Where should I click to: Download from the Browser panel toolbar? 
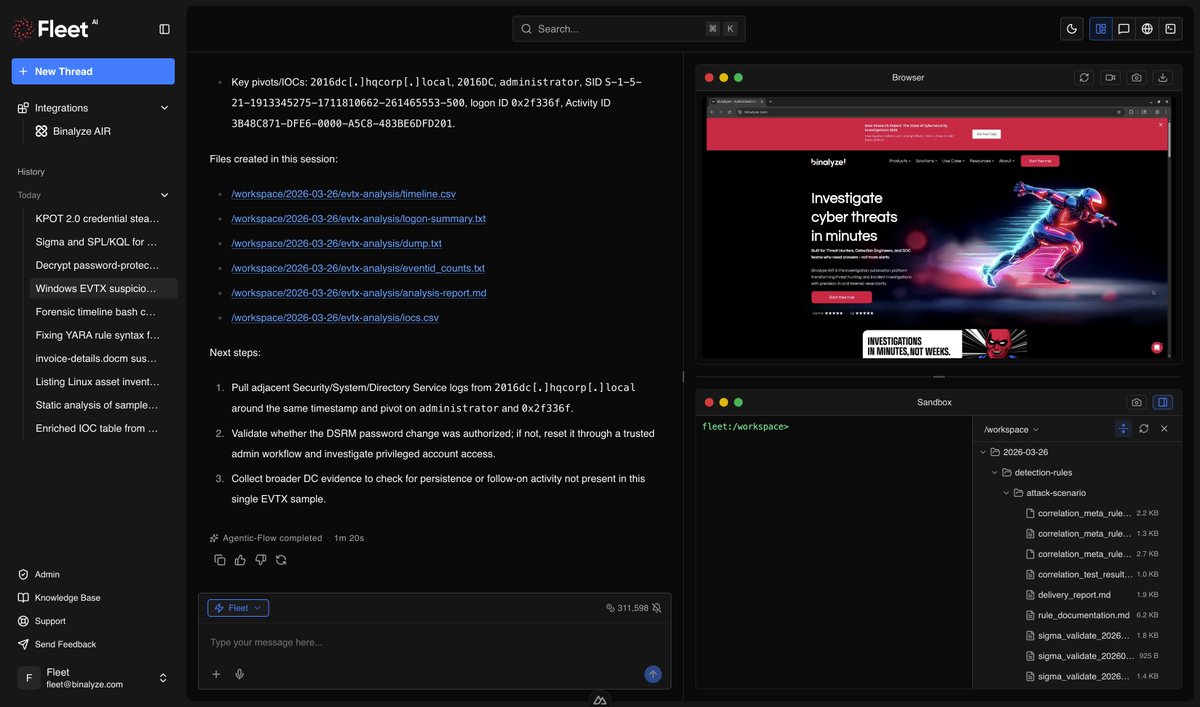(1162, 77)
